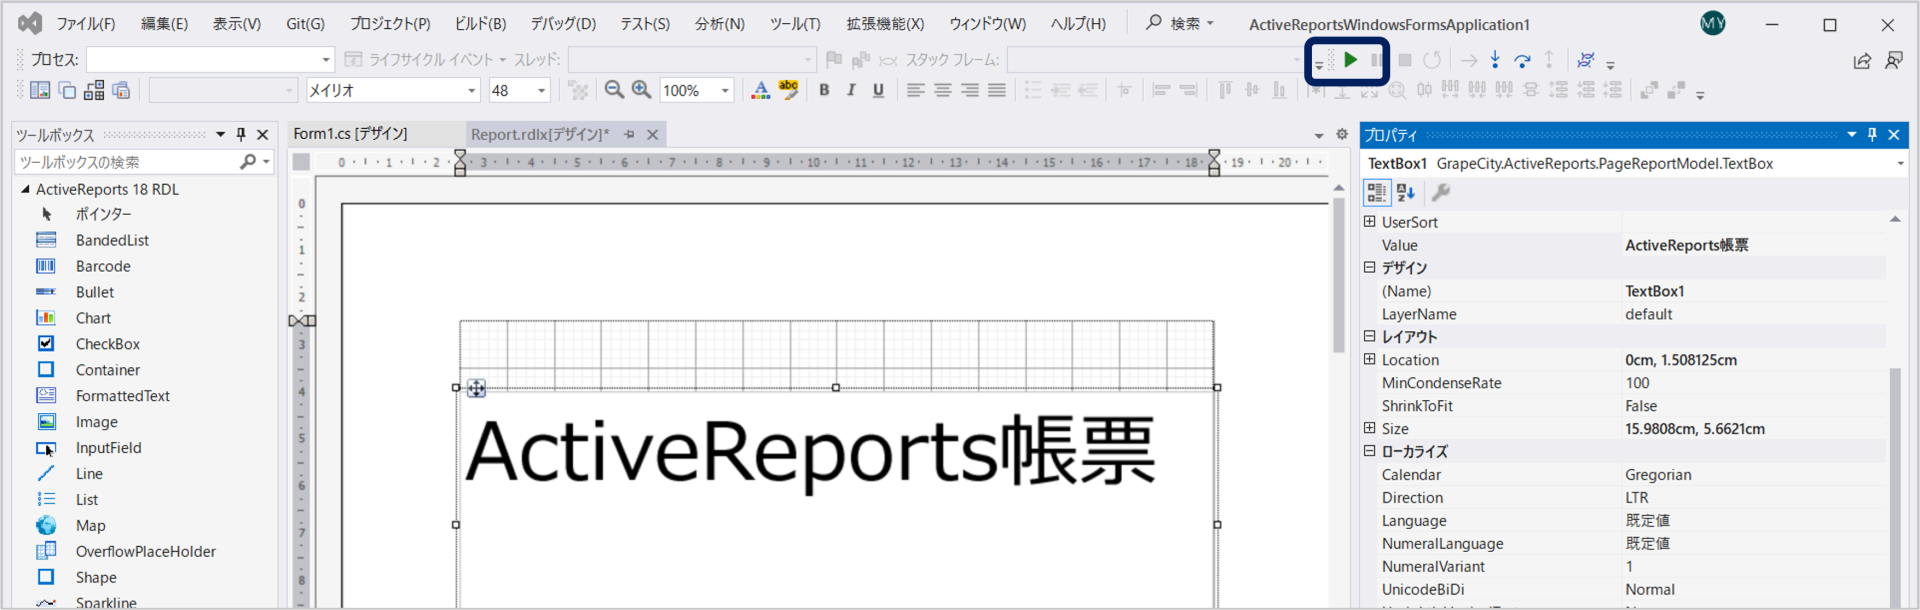The image size is (1920, 610).
Task: Open the search box in title bar
Action: click(x=1180, y=23)
